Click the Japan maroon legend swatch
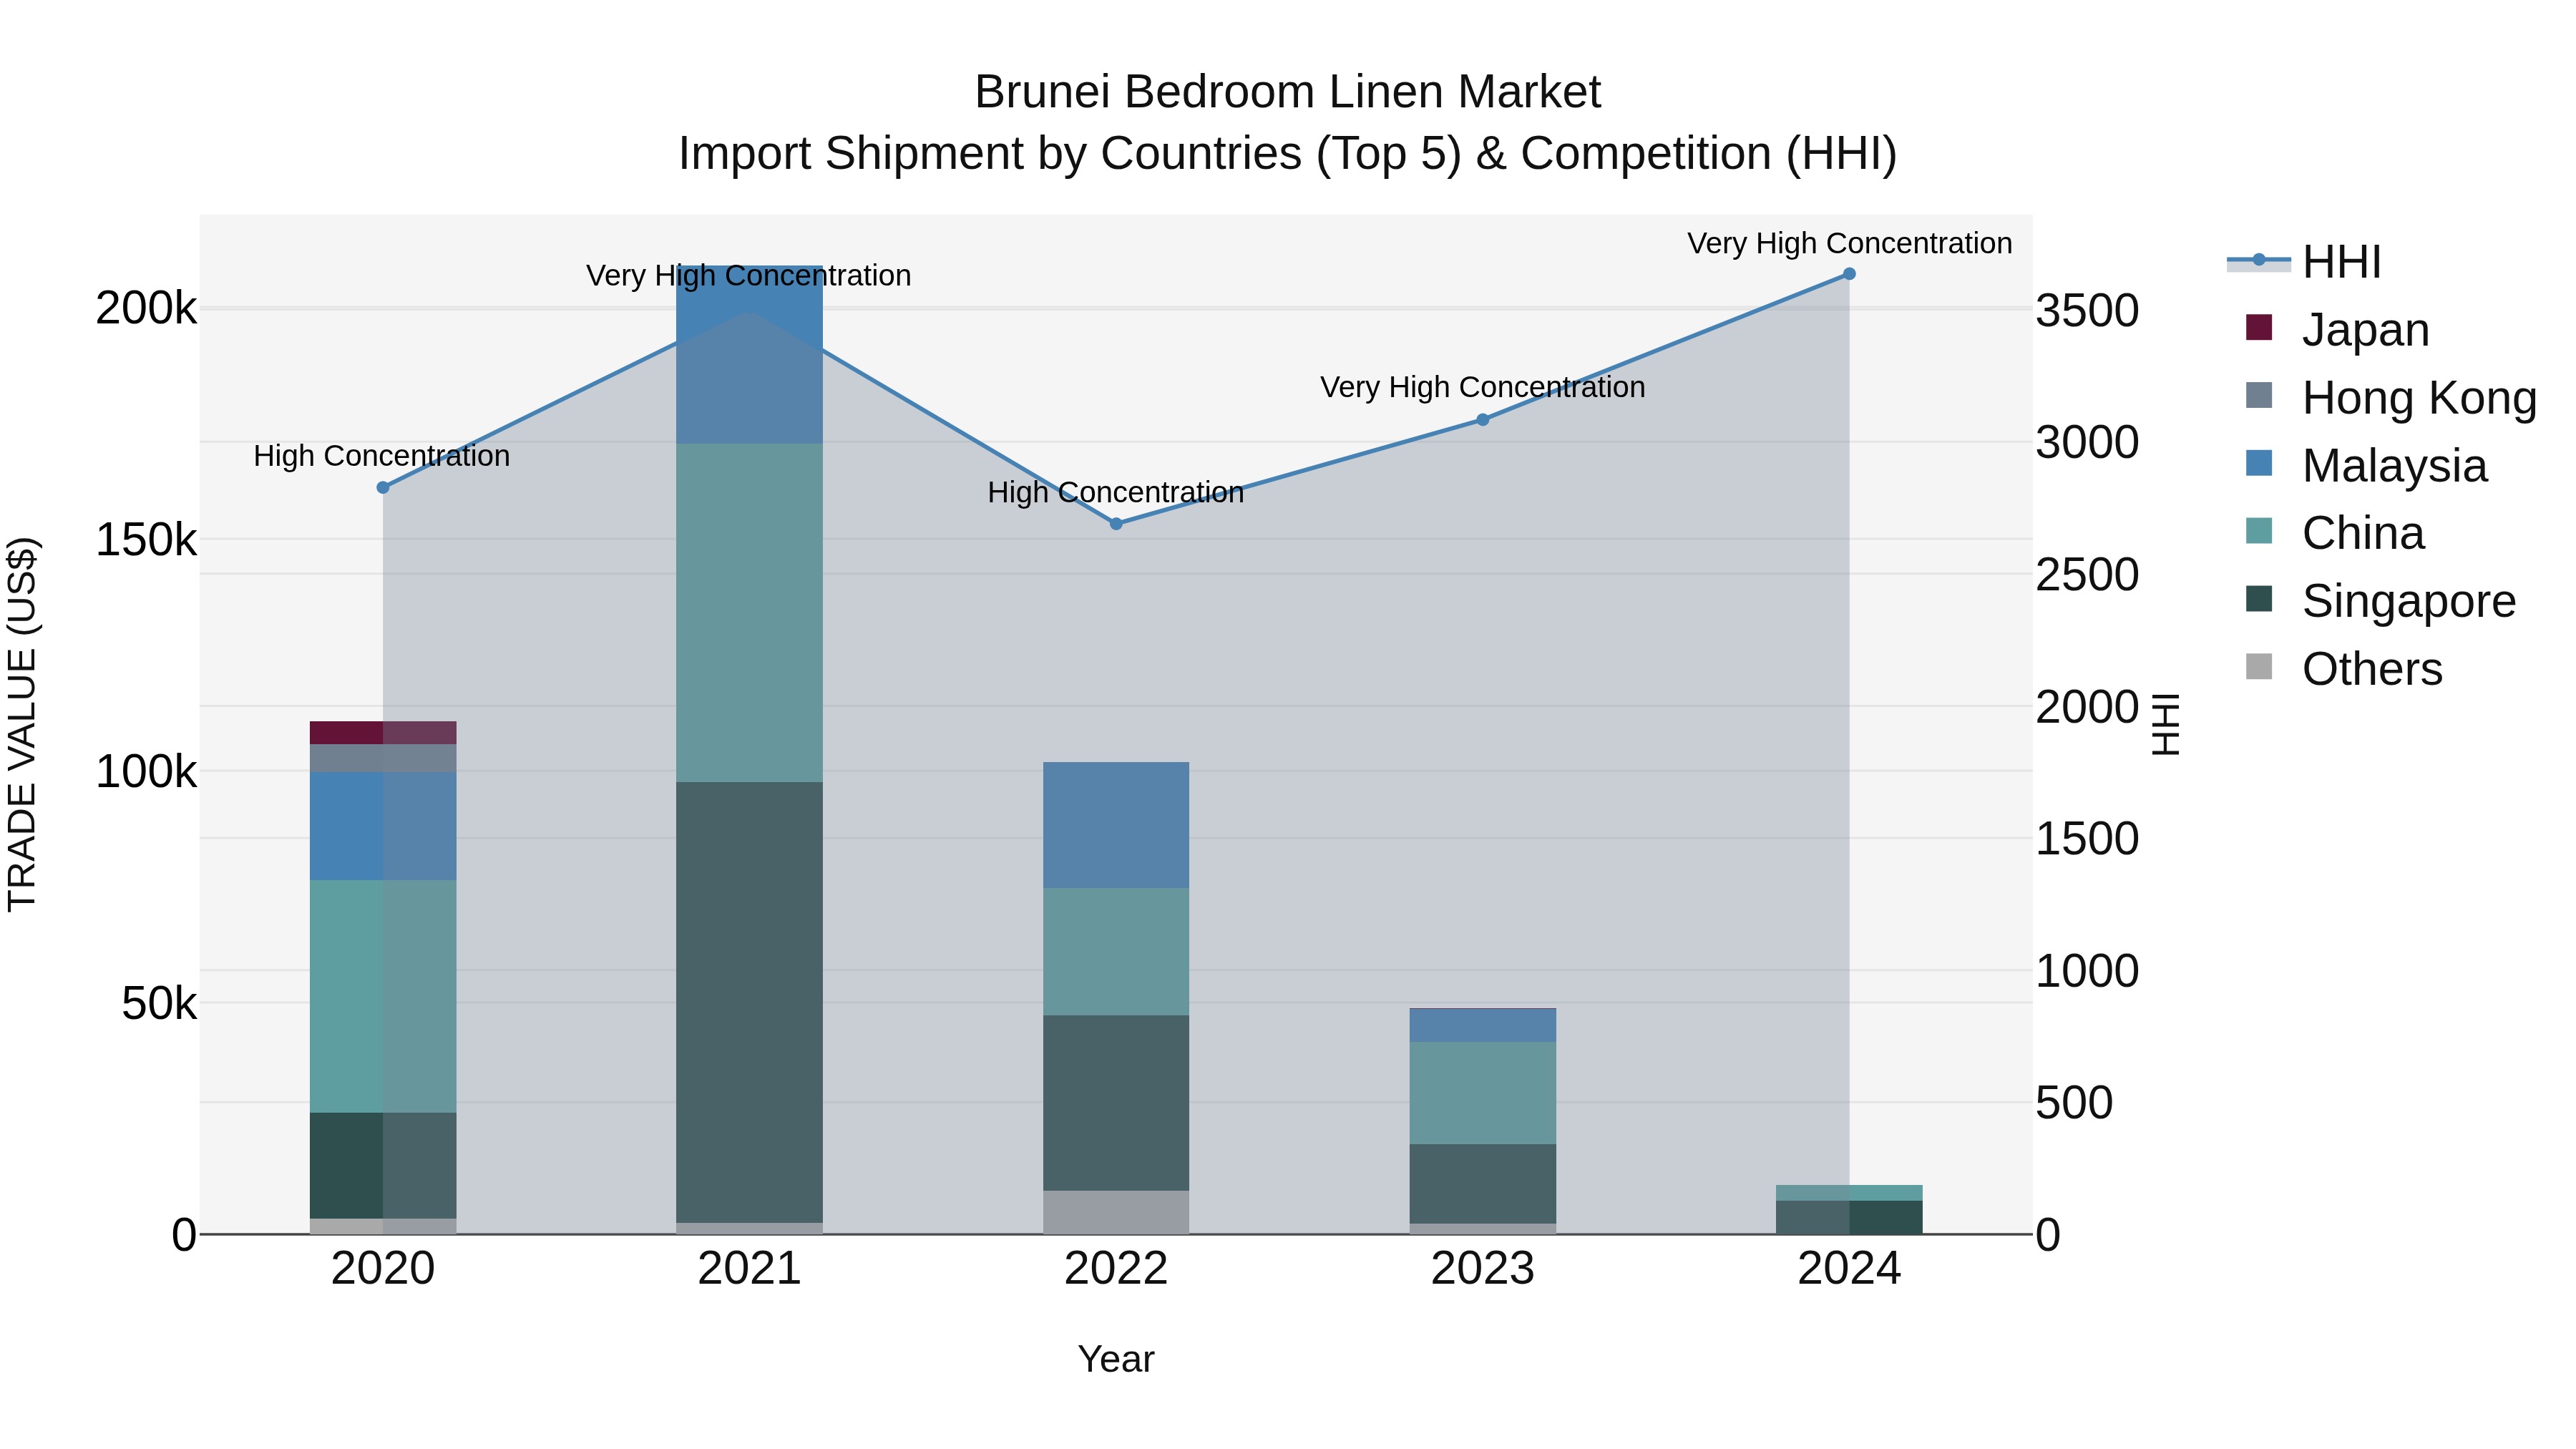This screenshot has height=1449, width=2576. tap(2259, 327)
